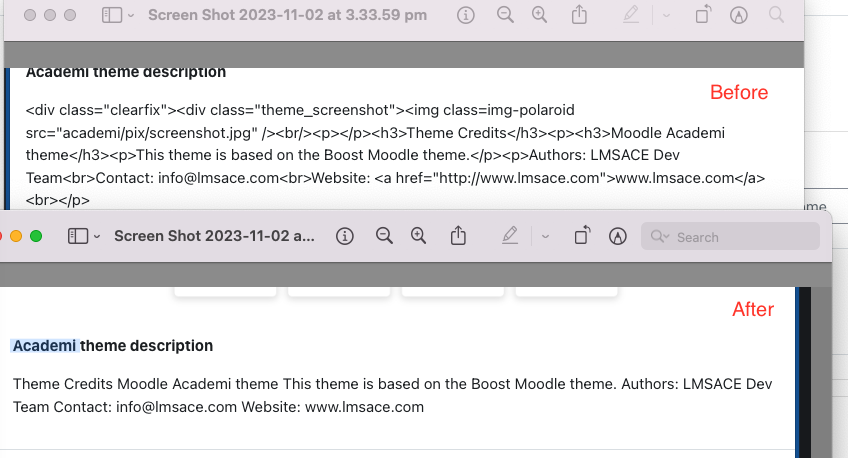The image size is (848, 458).
Task: Click the 'theme description' heading in the front window
Action: (147, 346)
